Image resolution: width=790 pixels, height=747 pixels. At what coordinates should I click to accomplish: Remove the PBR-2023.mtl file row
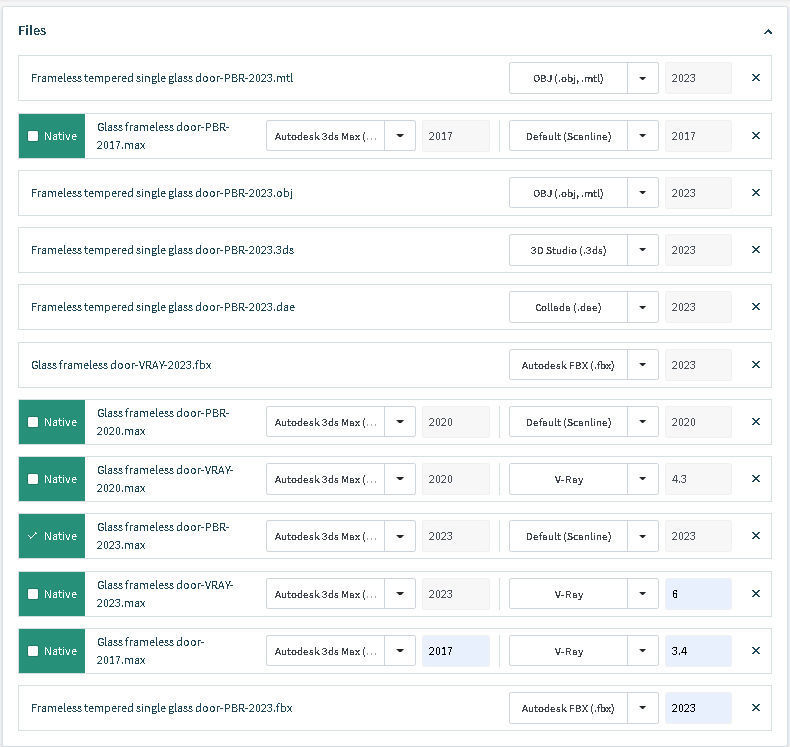click(755, 78)
